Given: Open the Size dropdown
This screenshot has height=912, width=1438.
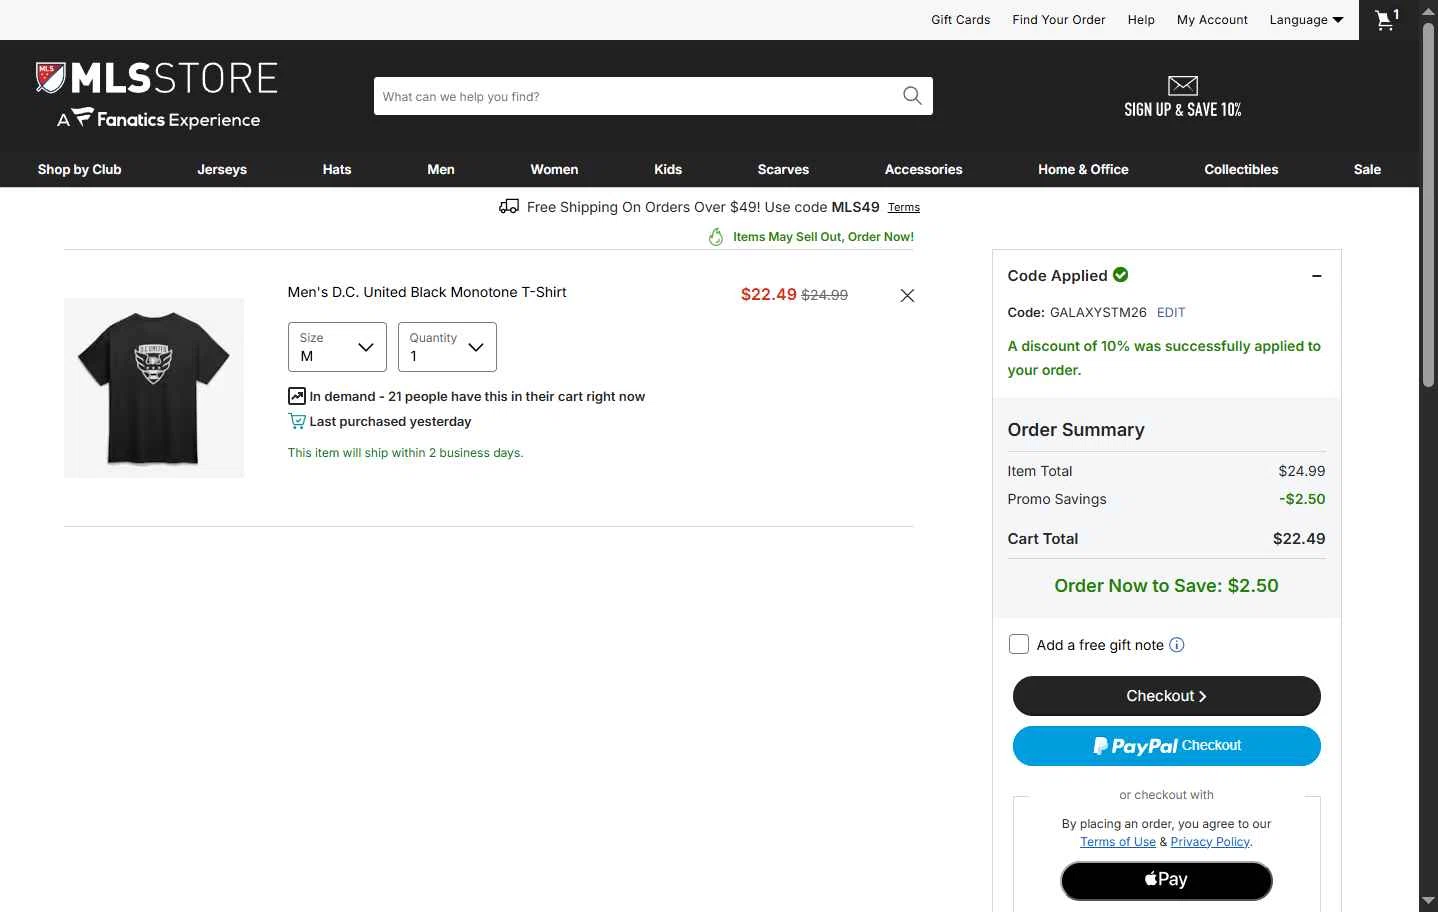Looking at the screenshot, I should (x=337, y=347).
